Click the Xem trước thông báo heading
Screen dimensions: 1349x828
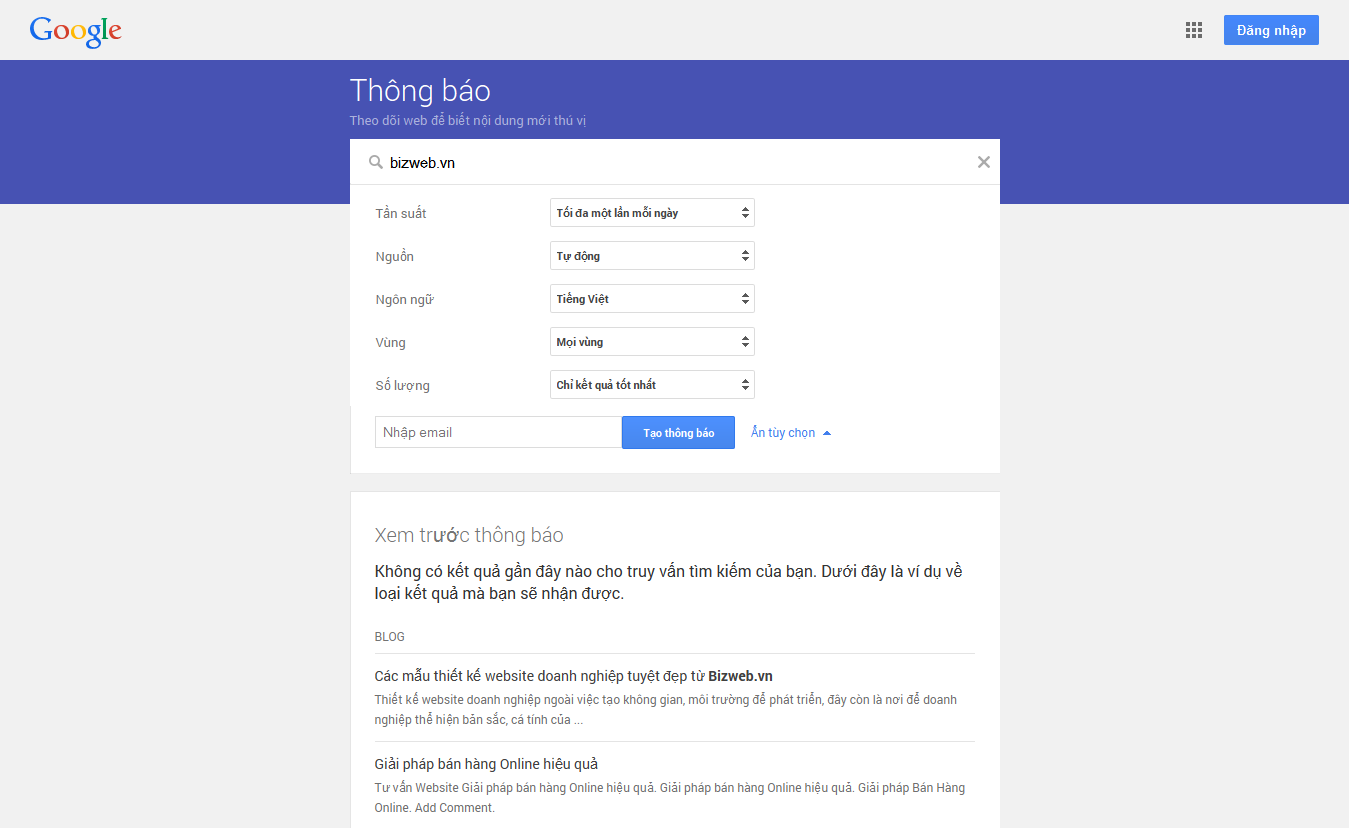[469, 535]
